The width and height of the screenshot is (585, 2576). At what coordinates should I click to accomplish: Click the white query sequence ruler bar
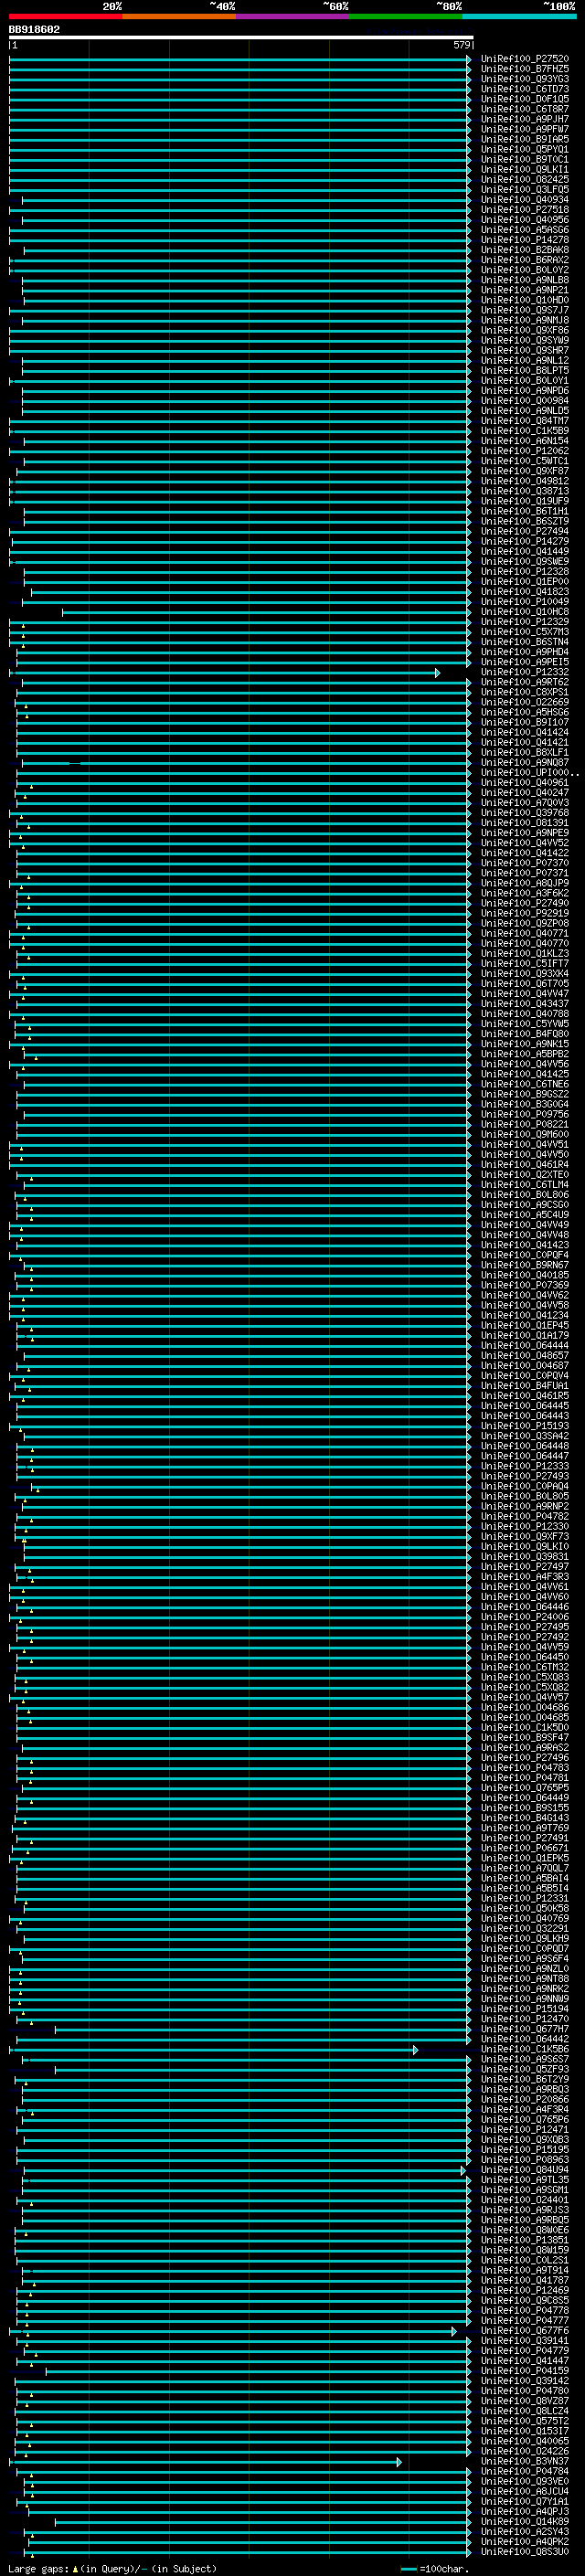241,38
